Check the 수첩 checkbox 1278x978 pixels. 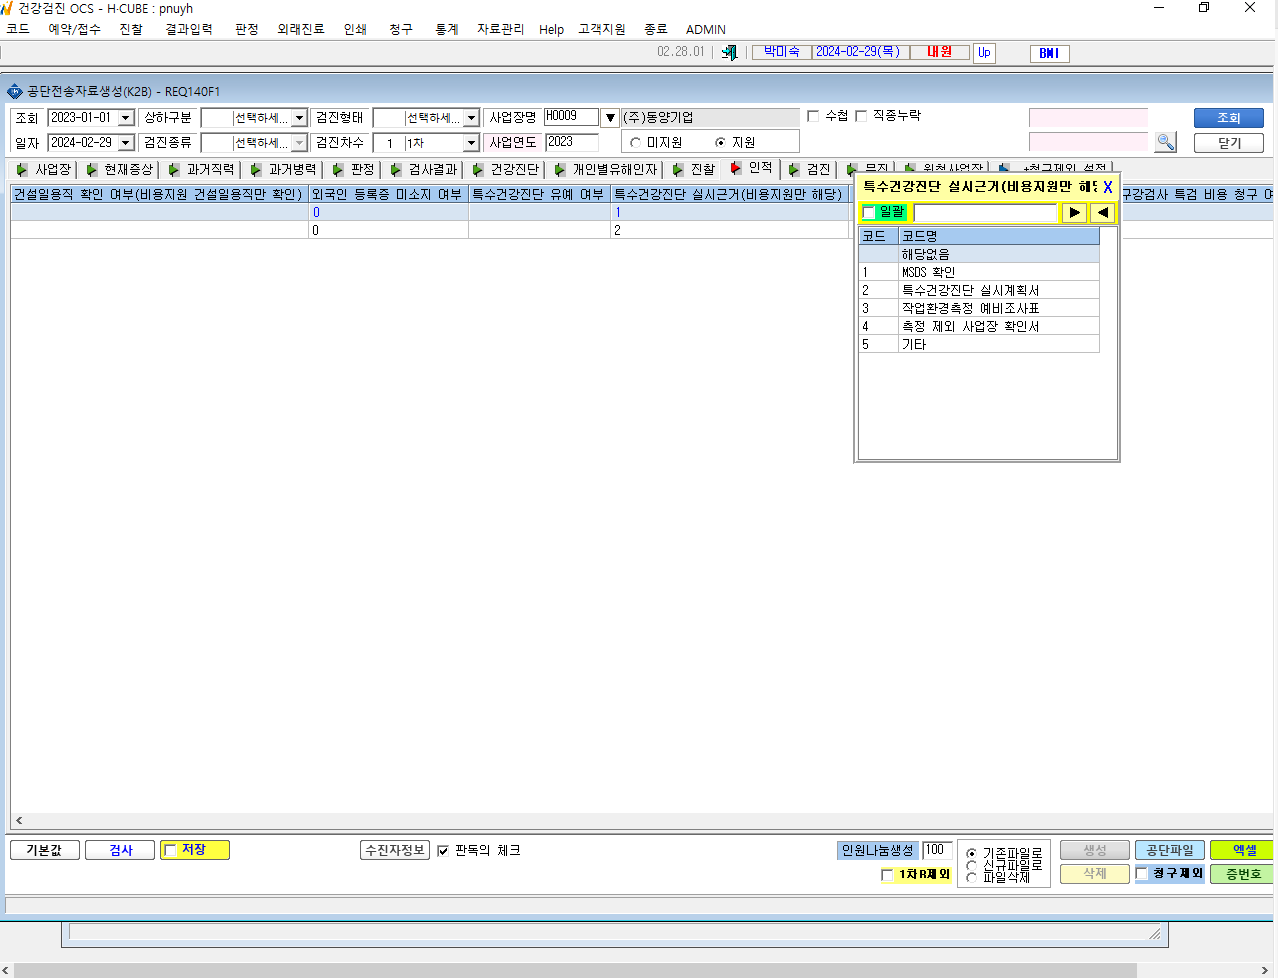point(813,116)
